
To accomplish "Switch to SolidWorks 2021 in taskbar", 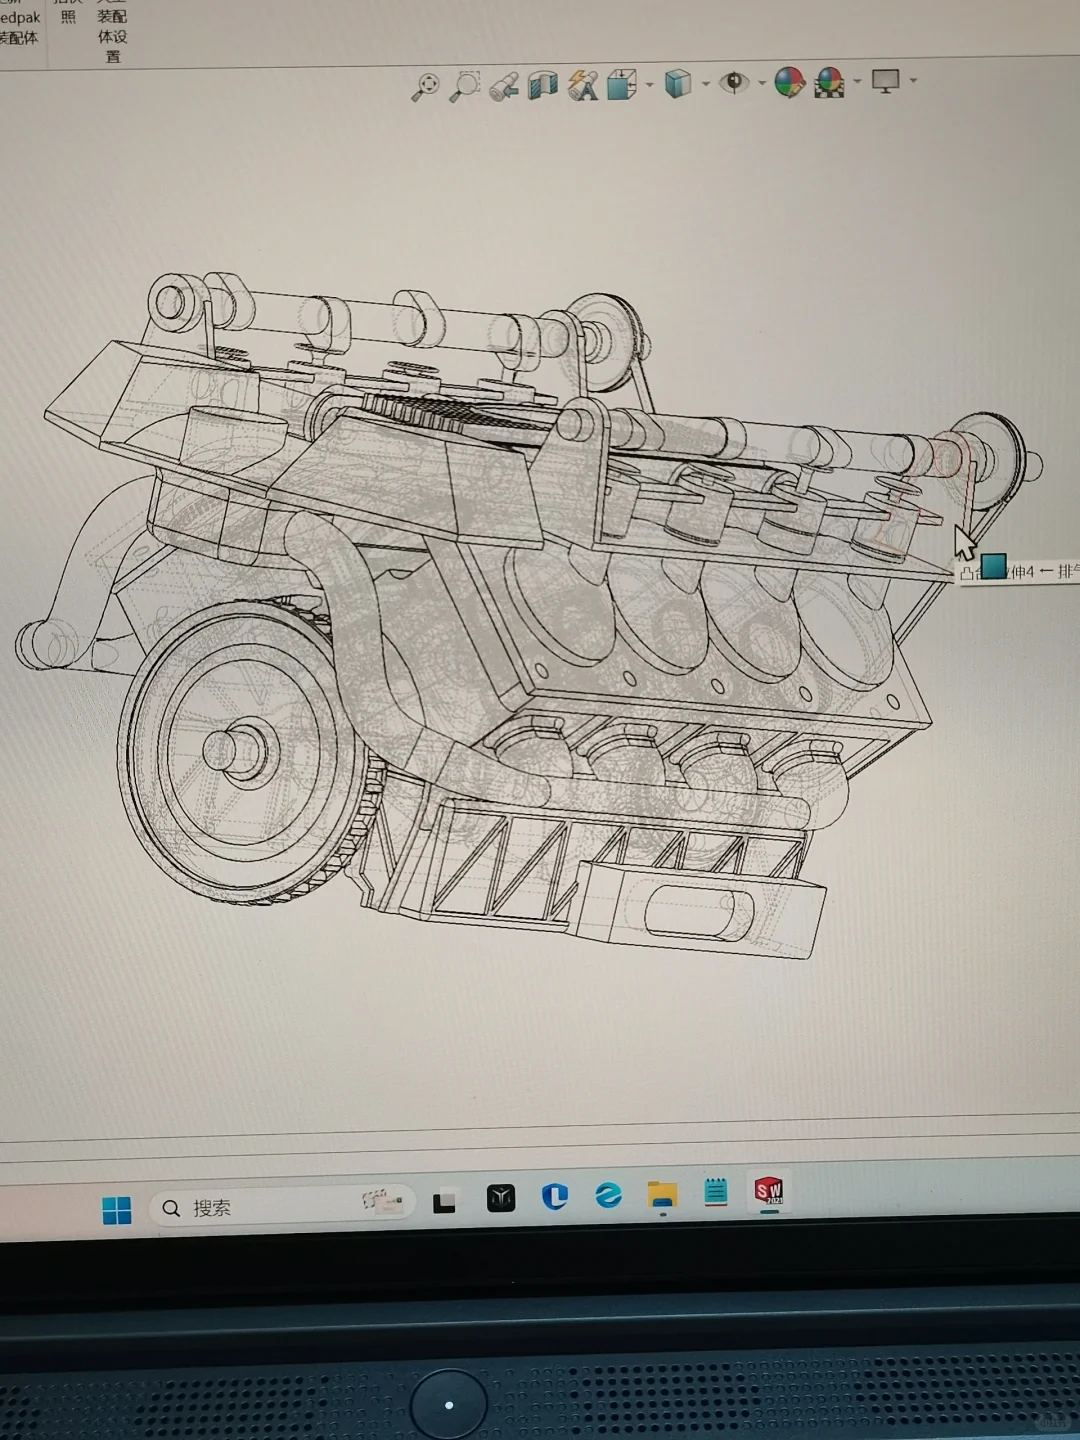I will tap(769, 1191).
